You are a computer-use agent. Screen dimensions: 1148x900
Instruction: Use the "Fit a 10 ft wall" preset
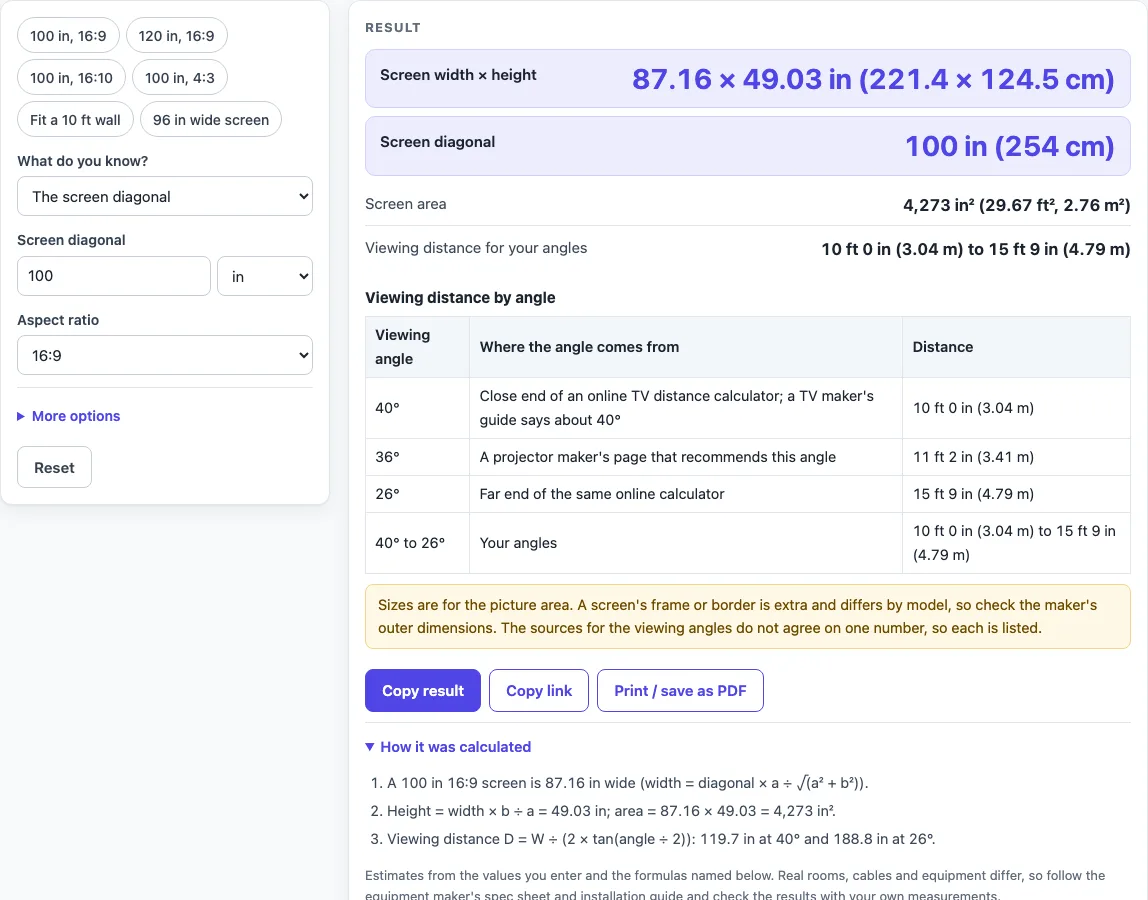(75, 120)
